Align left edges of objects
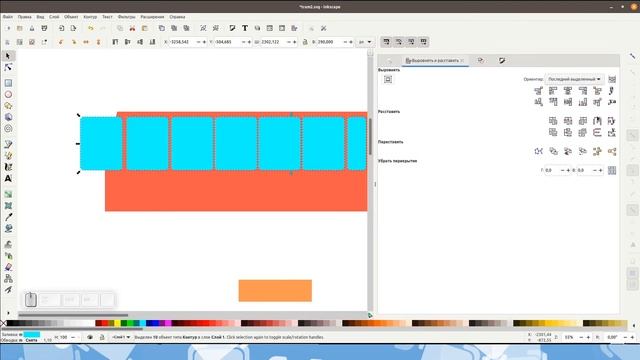Image resolution: width=640 pixels, height=360 pixels. point(553,91)
